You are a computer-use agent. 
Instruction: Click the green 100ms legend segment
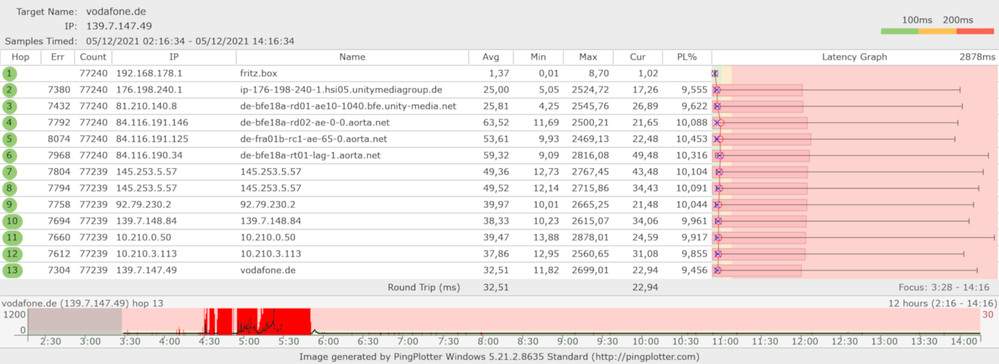(900, 31)
